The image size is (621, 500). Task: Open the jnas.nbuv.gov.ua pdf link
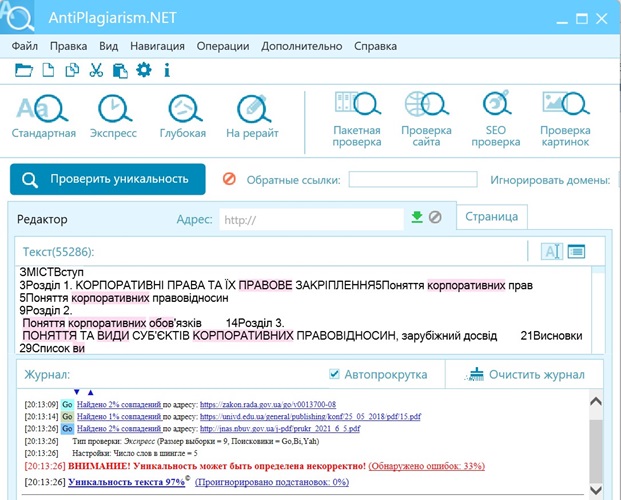(x=280, y=428)
